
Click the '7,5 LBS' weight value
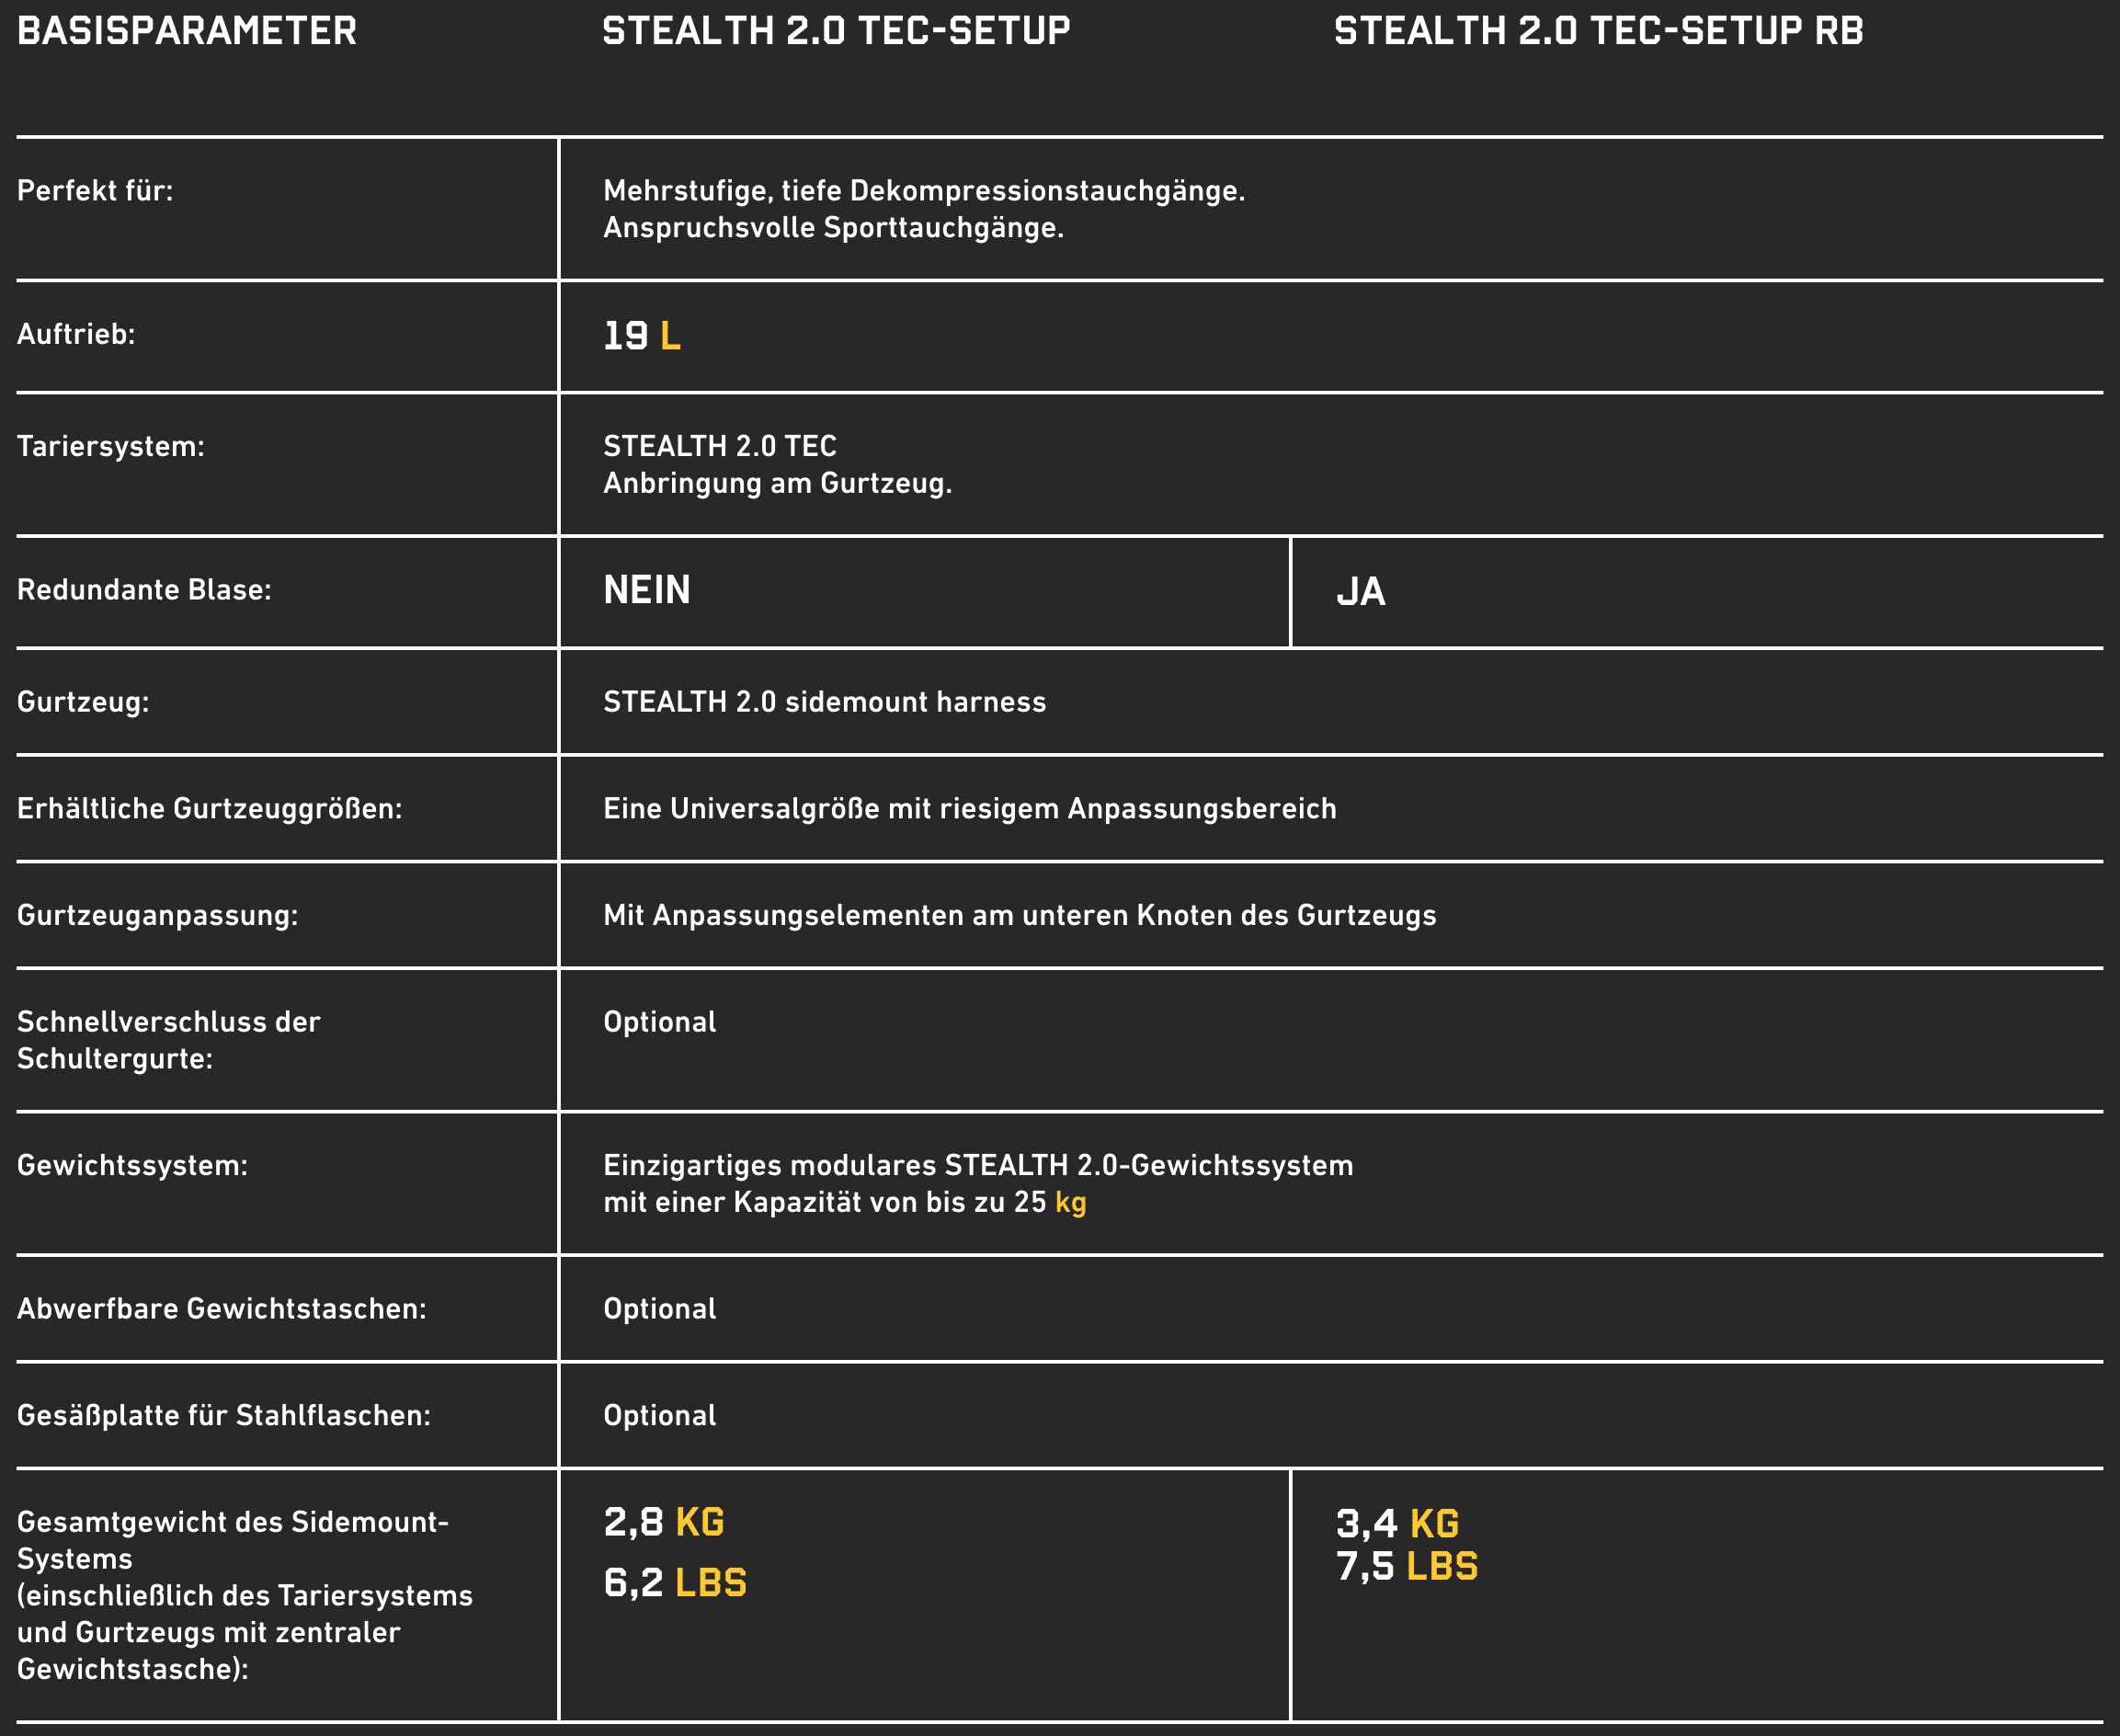coord(1407,1567)
